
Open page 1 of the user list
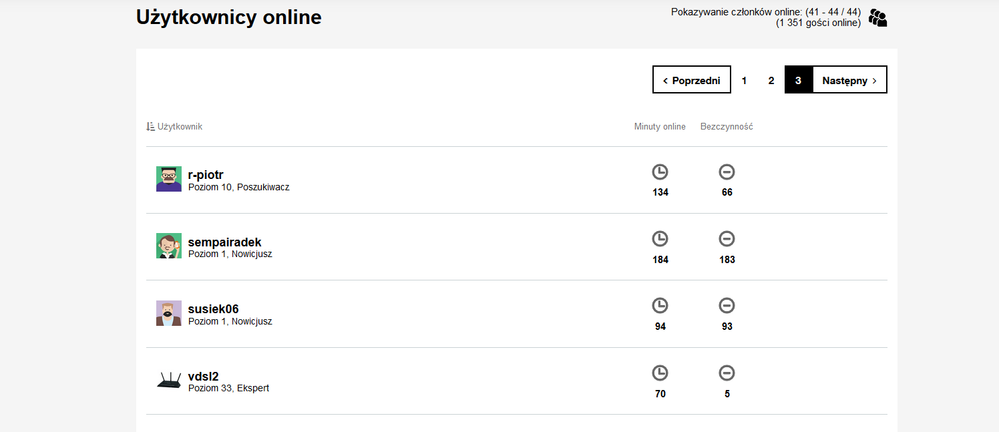coord(744,80)
